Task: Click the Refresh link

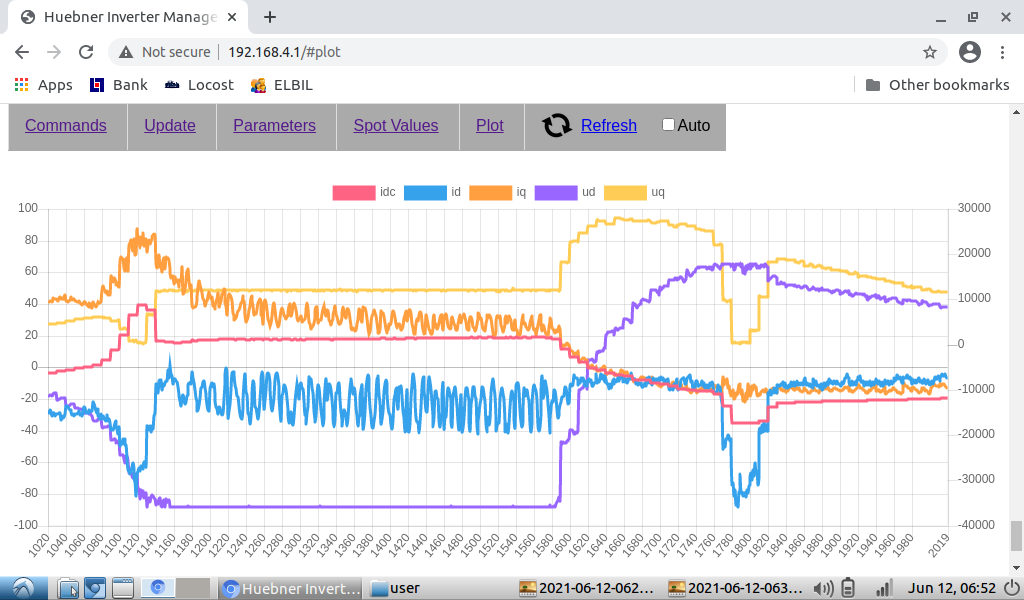Action: click(x=608, y=126)
